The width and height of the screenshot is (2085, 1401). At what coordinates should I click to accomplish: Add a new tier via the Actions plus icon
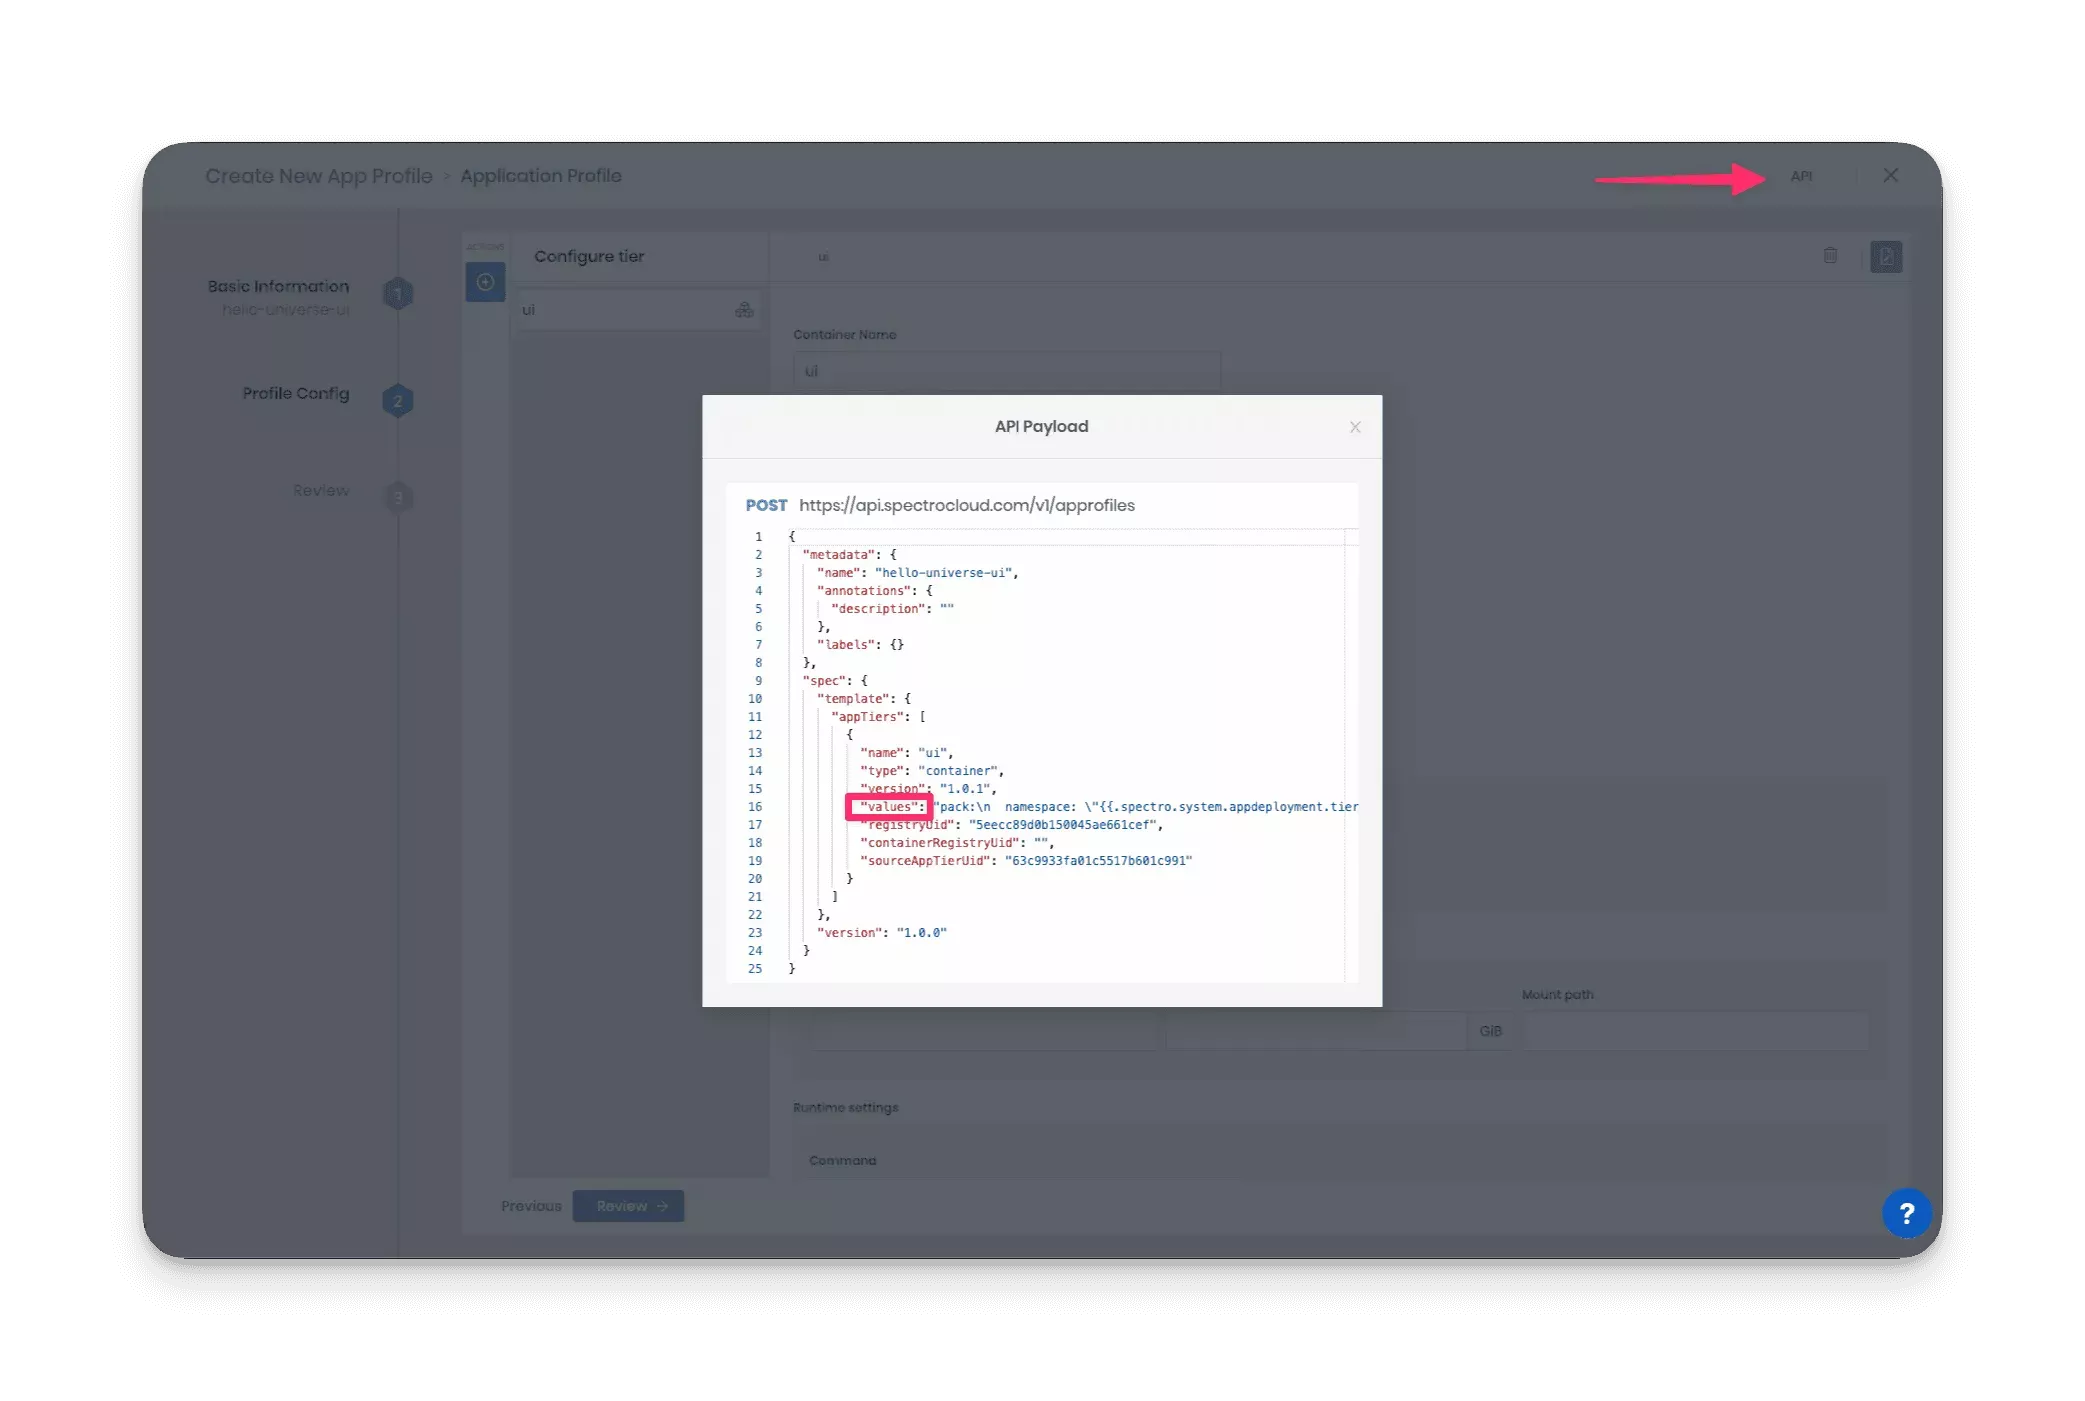485,282
